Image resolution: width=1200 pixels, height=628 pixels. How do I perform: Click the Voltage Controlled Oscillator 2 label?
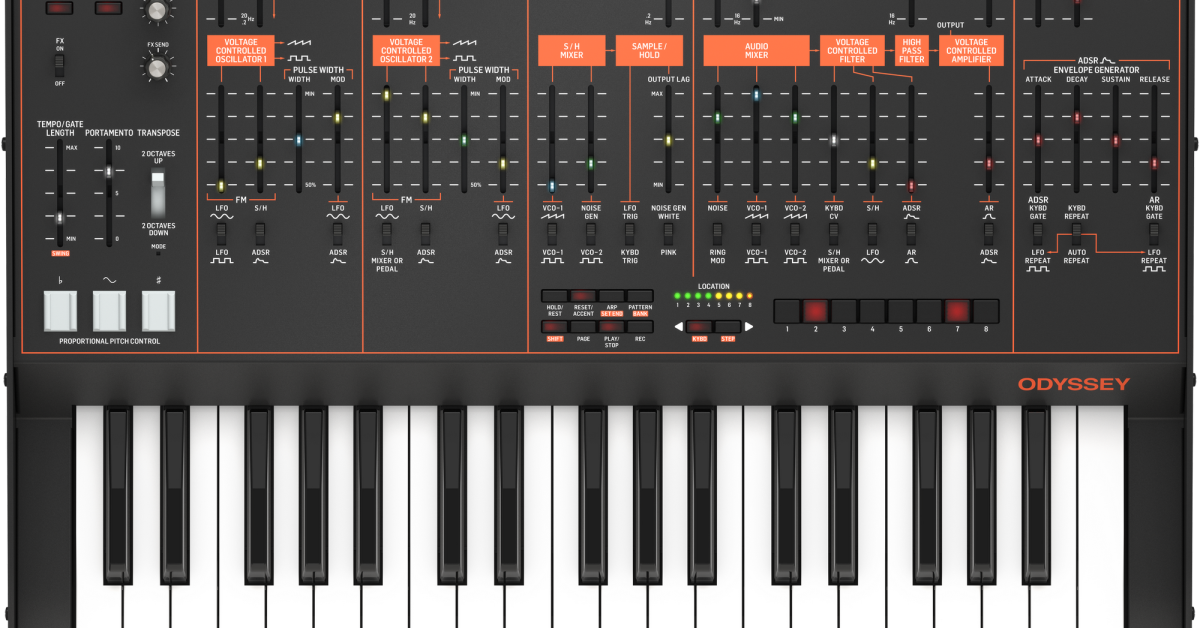[406, 51]
